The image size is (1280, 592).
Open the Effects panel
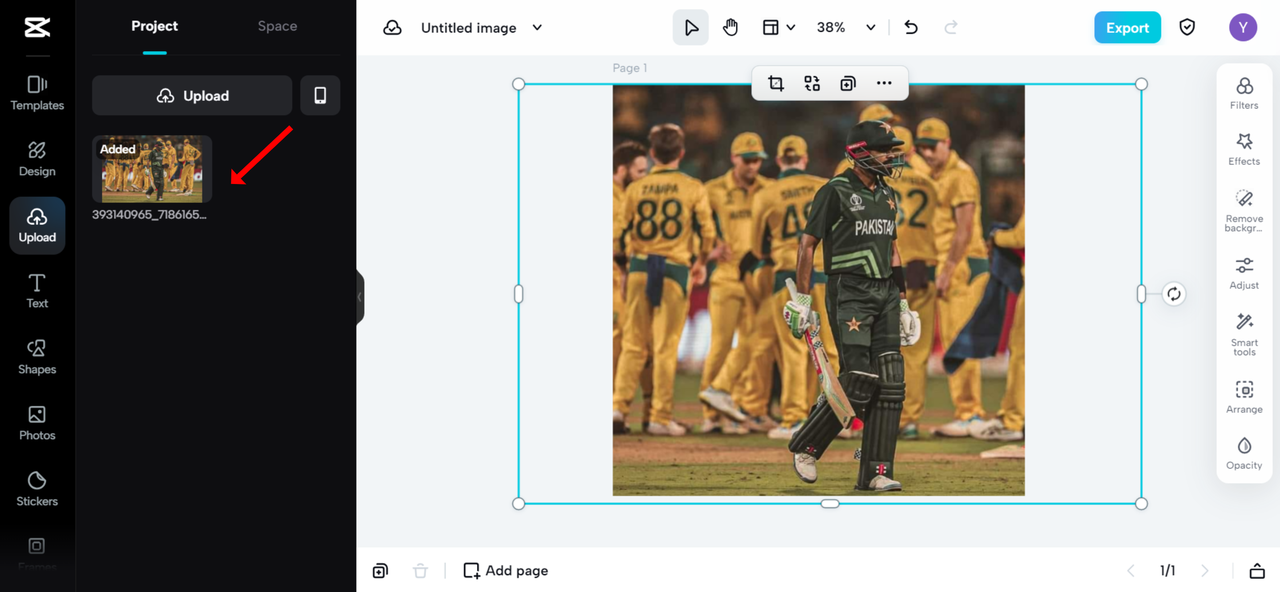coord(1244,149)
